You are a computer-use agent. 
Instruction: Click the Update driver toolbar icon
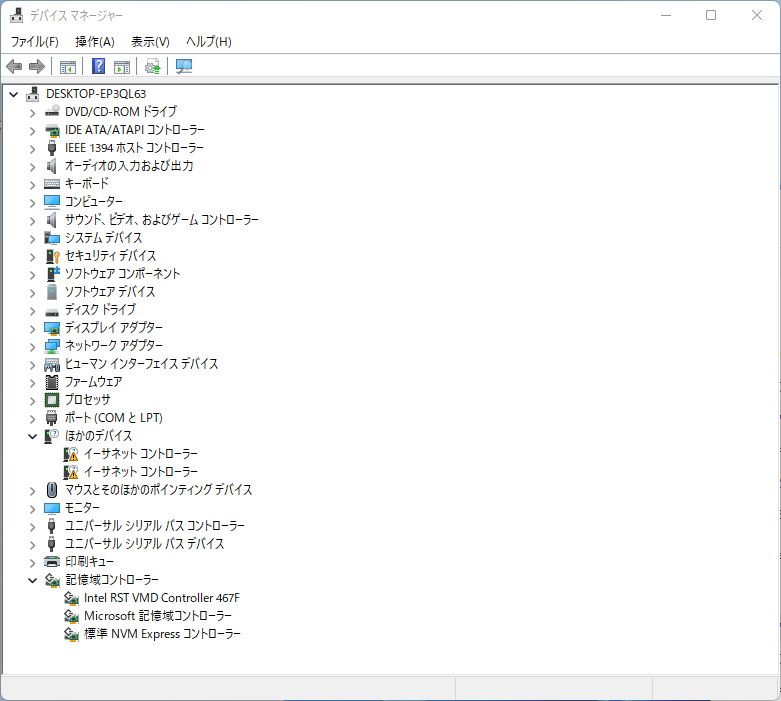pos(152,66)
